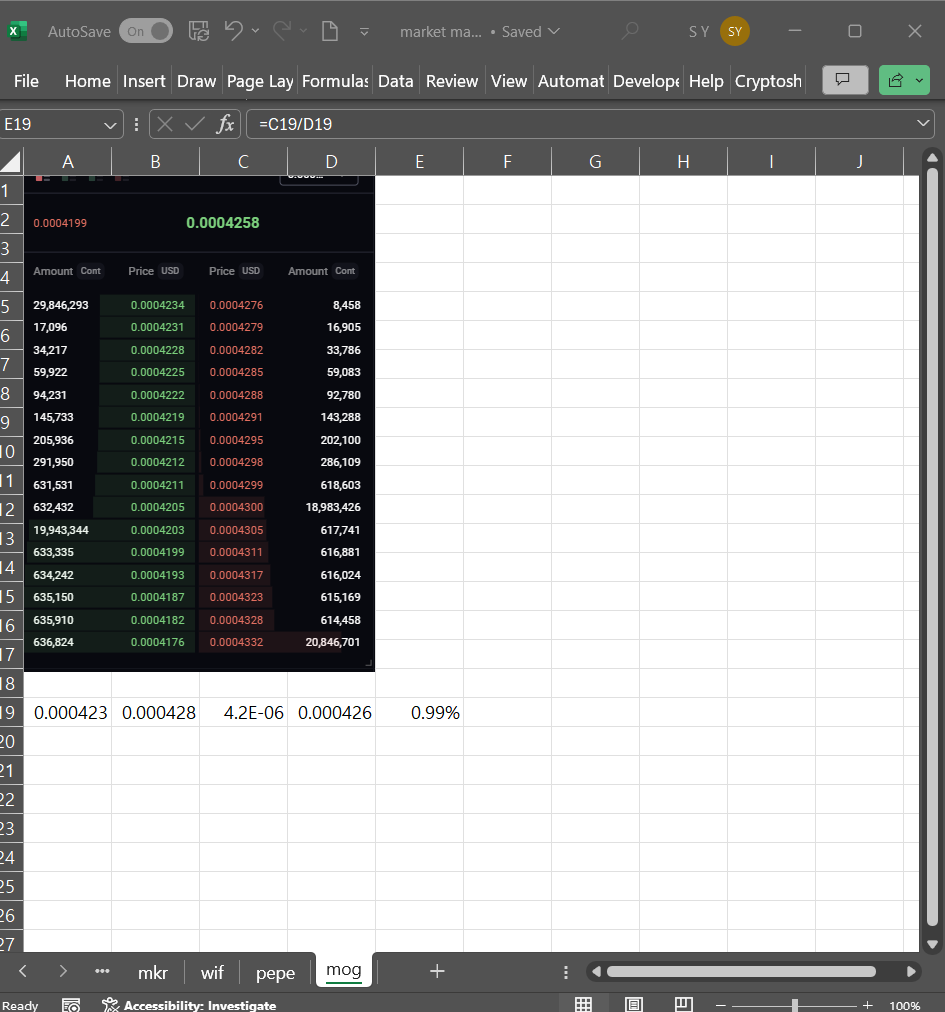Select cell B19 with 0.000428
The width and height of the screenshot is (945, 1012).
[x=156, y=713]
